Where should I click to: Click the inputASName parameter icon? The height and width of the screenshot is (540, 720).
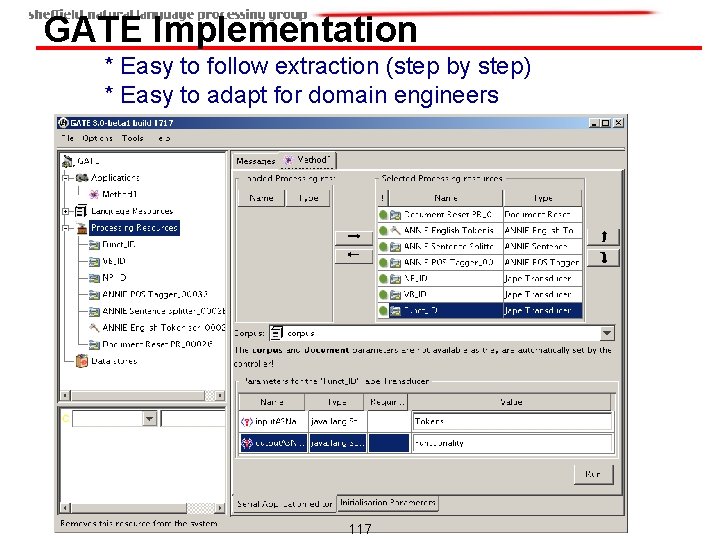(247, 422)
